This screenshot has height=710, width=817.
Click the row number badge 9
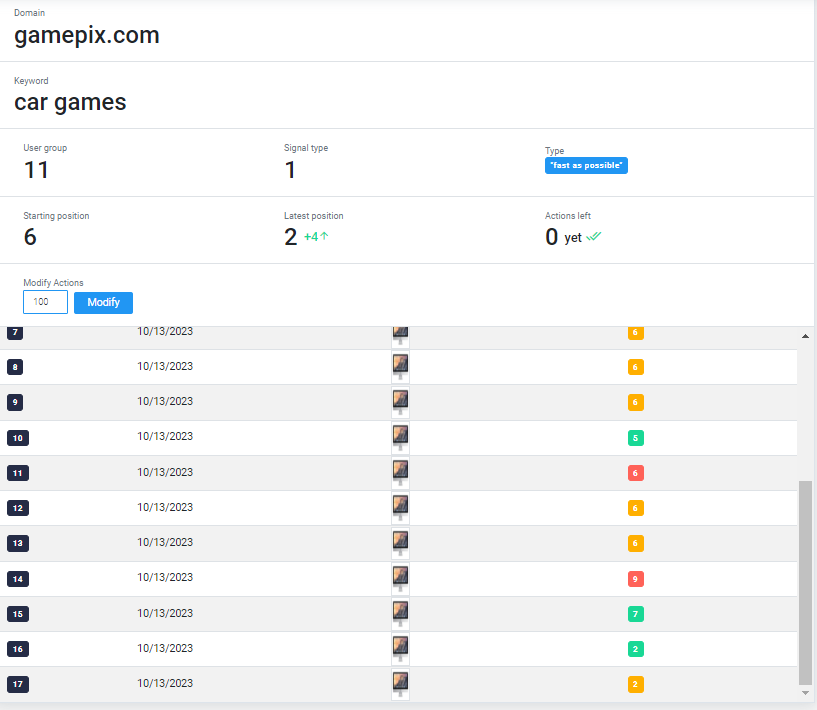pos(15,402)
